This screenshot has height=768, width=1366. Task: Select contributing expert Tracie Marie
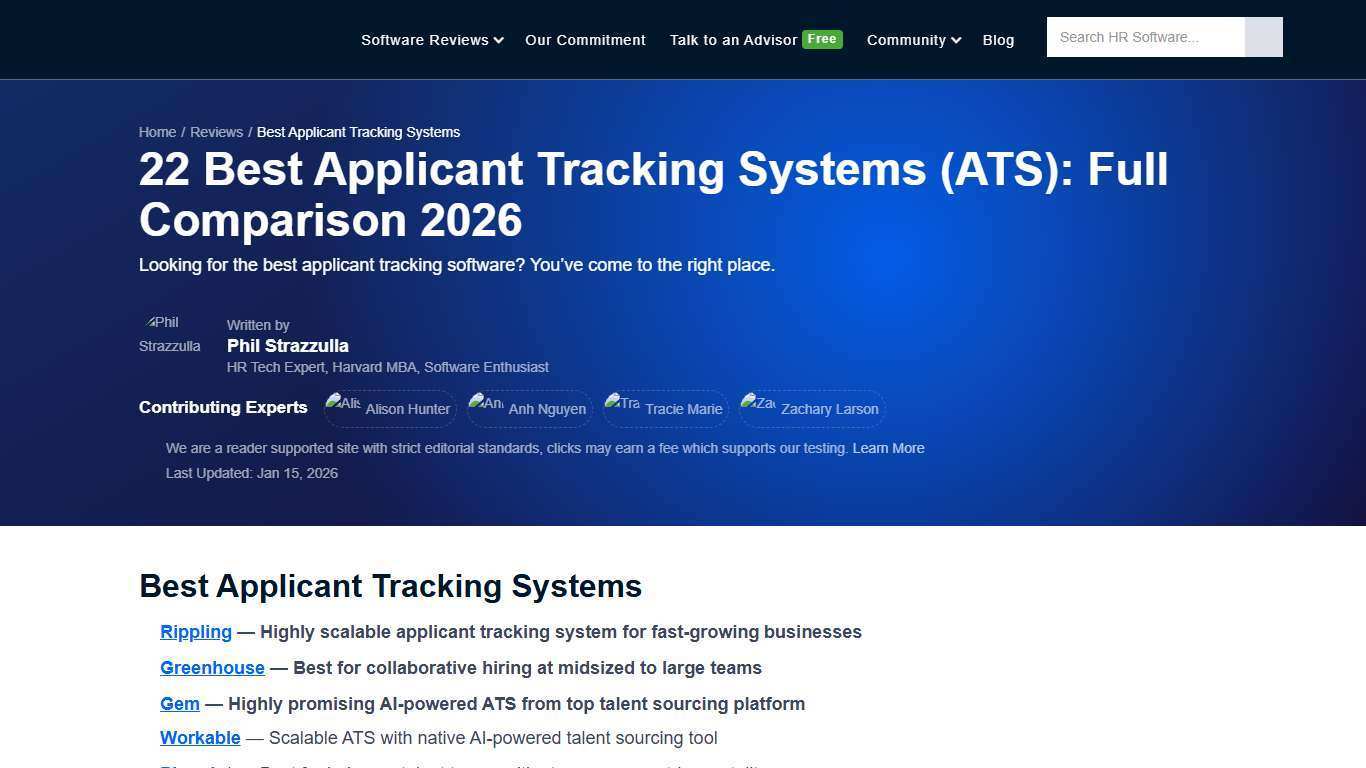(x=665, y=409)
